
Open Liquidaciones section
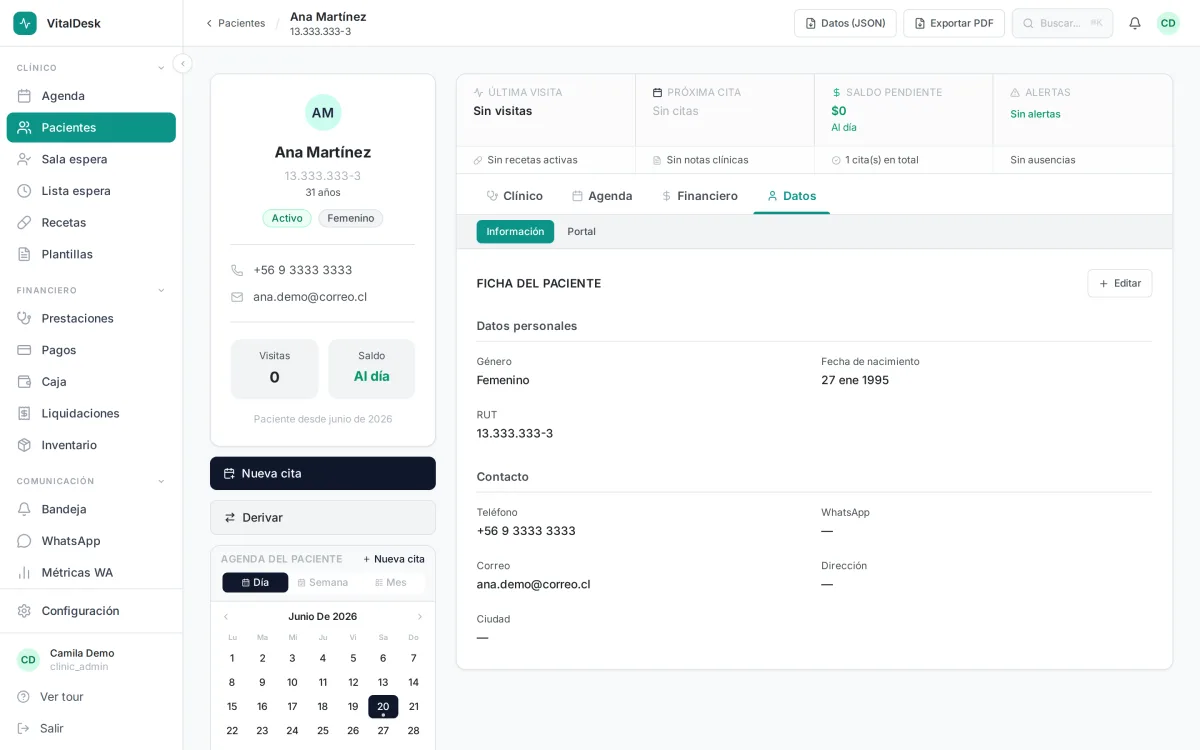pyautogui.click(x=91, y=413)
